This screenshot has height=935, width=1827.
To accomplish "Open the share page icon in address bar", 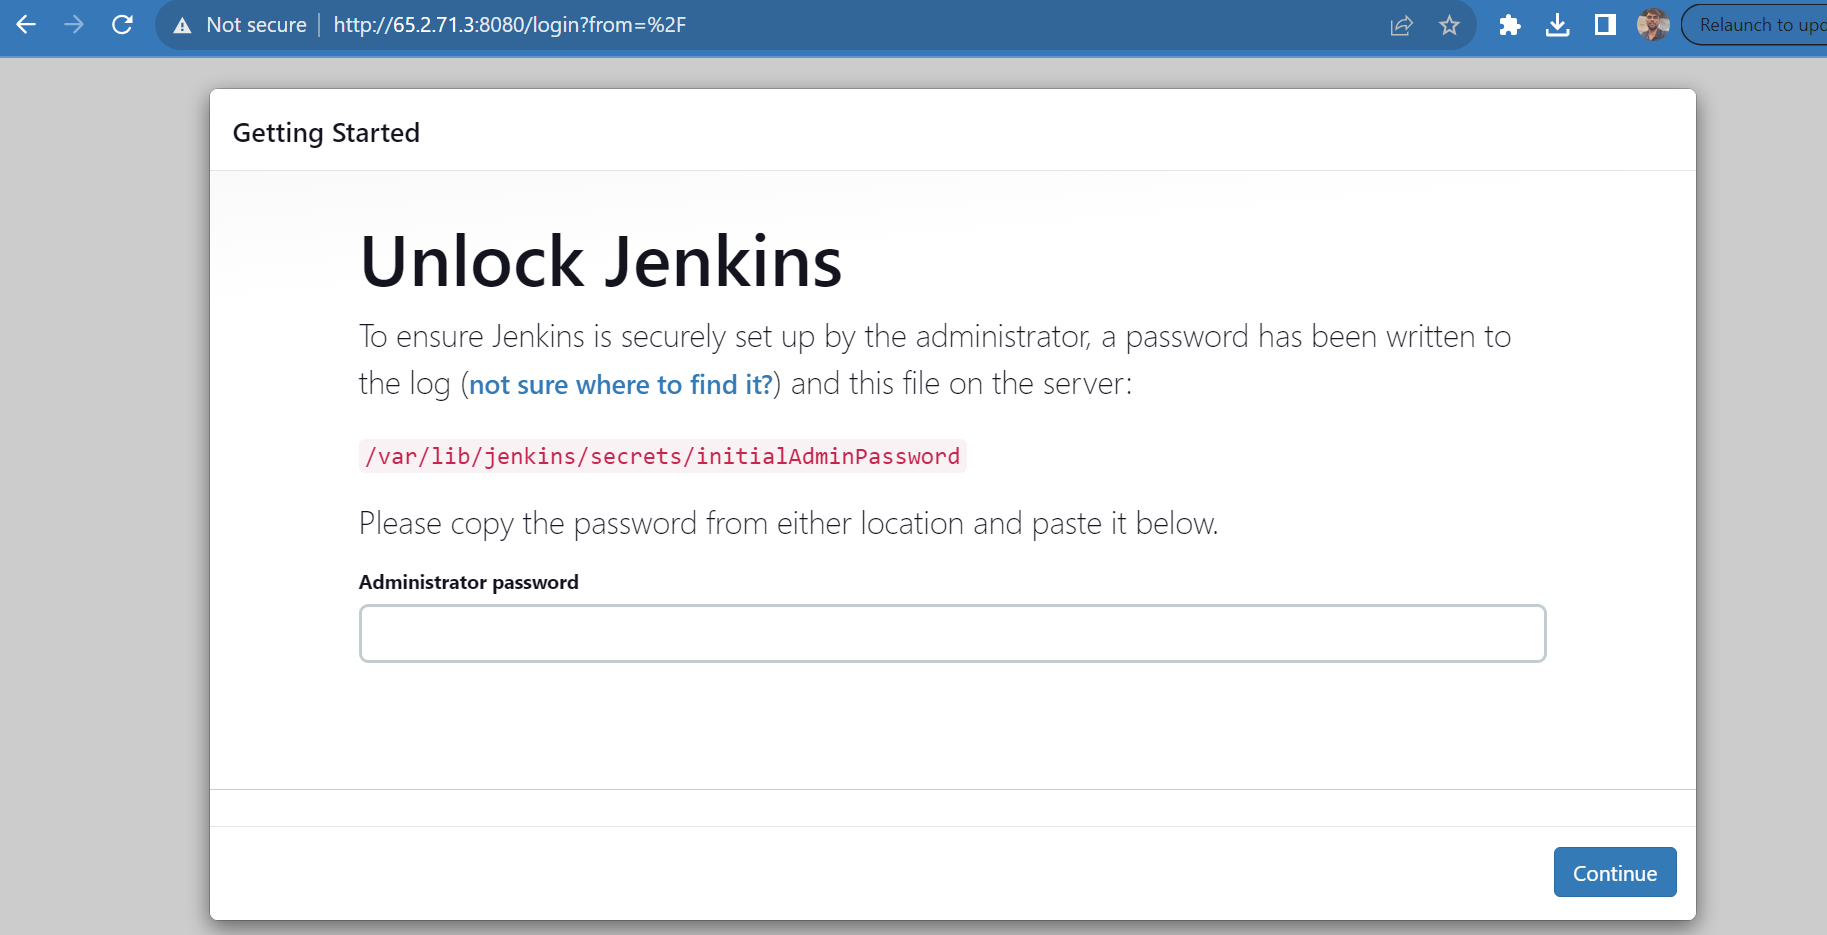I will pos(1401,25).
